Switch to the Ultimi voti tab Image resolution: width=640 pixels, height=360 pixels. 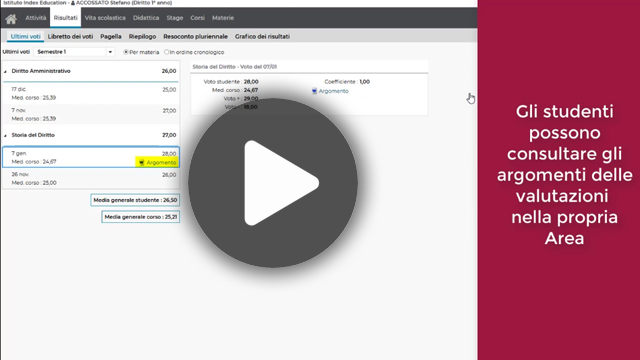[25, 36]
